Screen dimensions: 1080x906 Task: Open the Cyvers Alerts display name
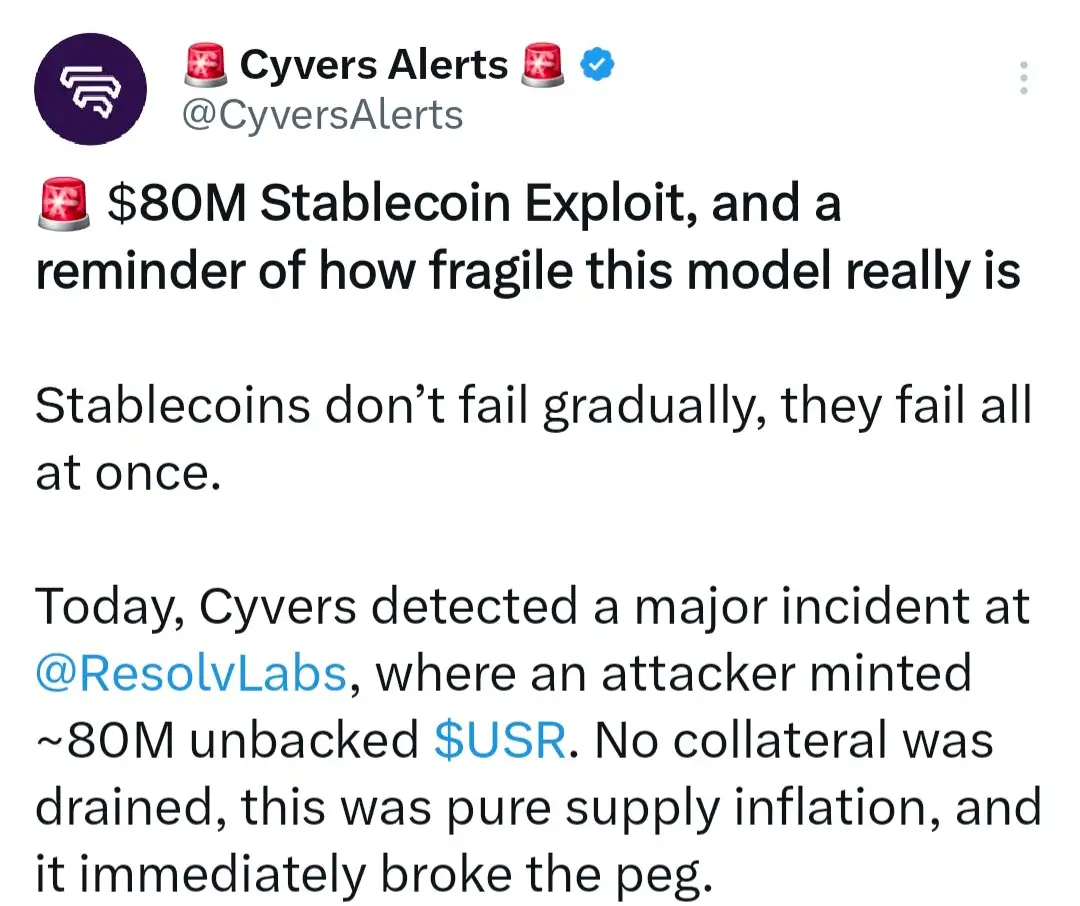point(374,66)
